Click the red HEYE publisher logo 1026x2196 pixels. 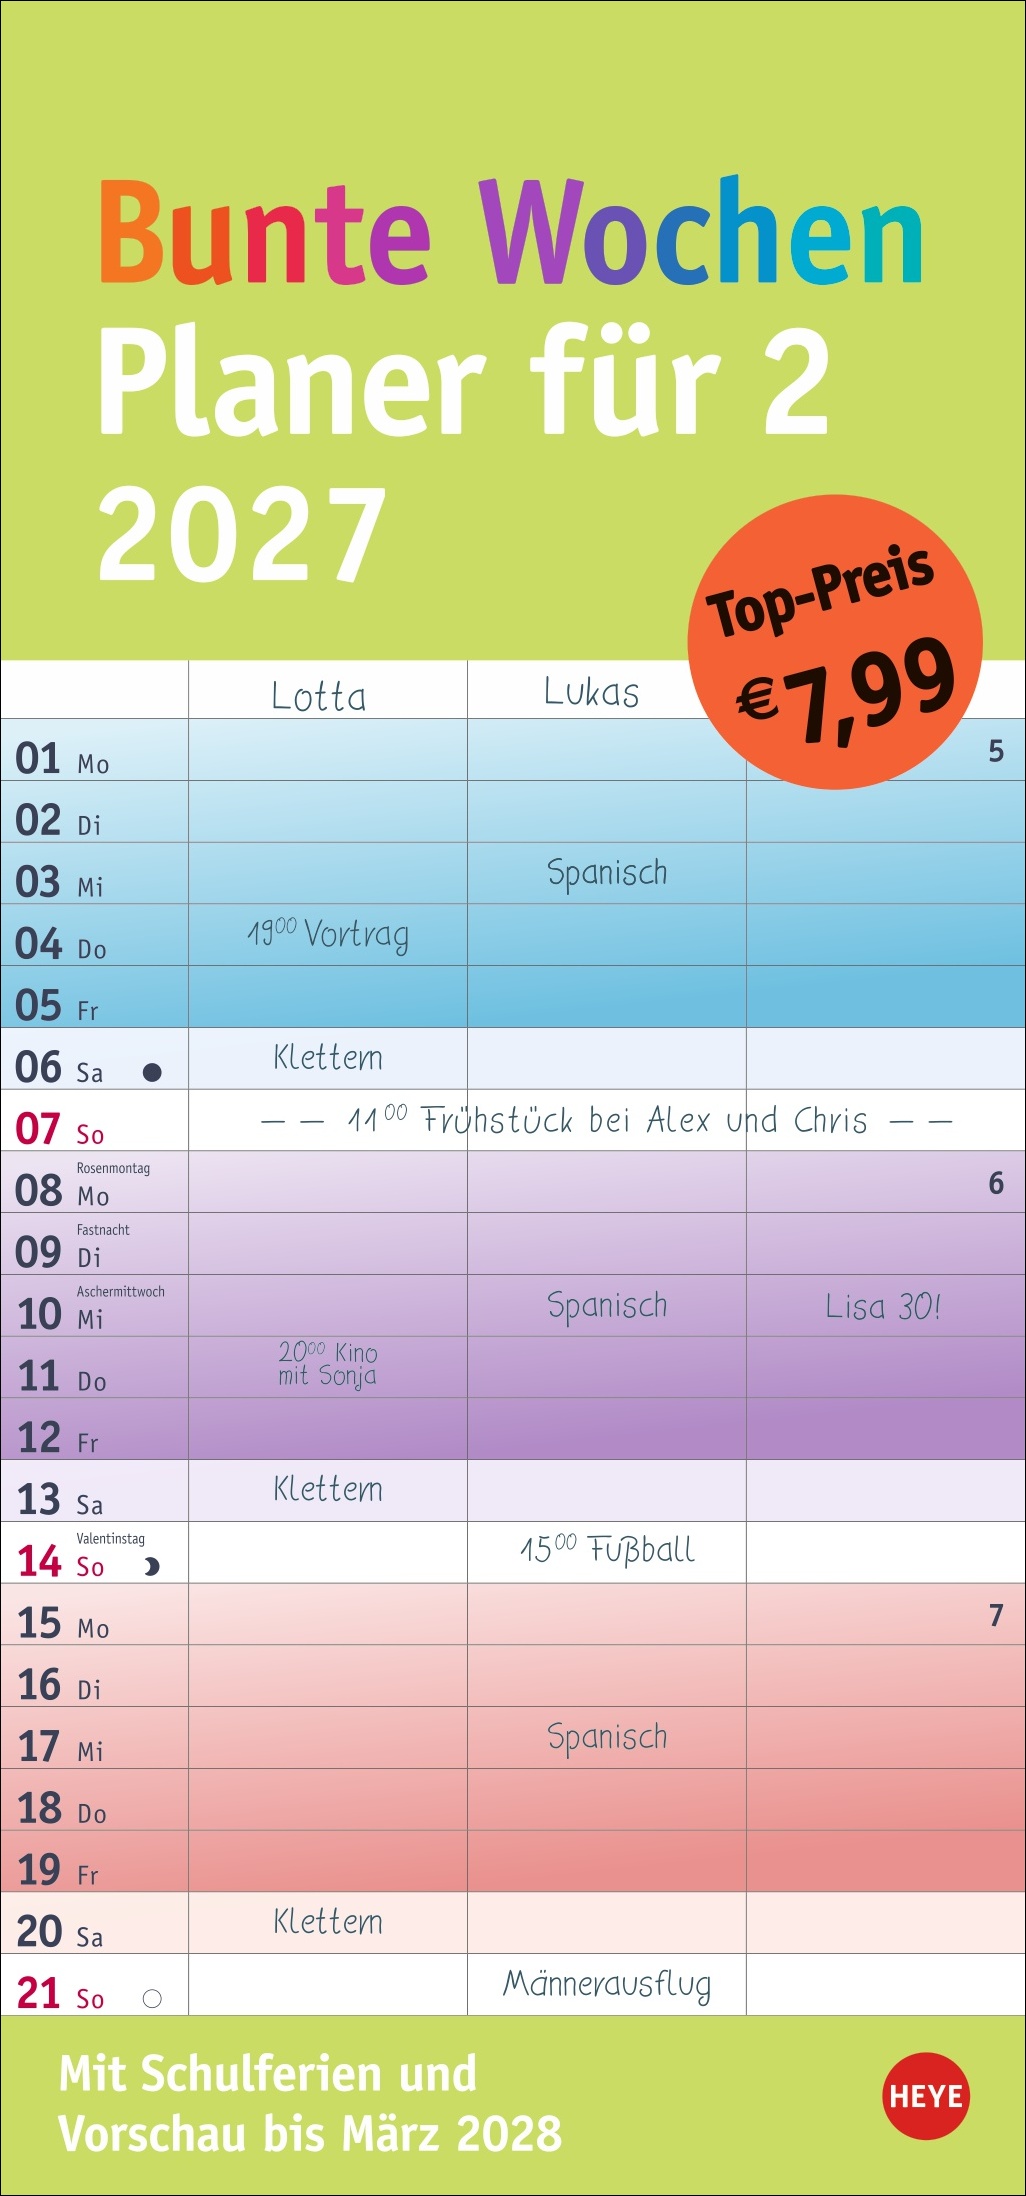tap(926, 2095)
